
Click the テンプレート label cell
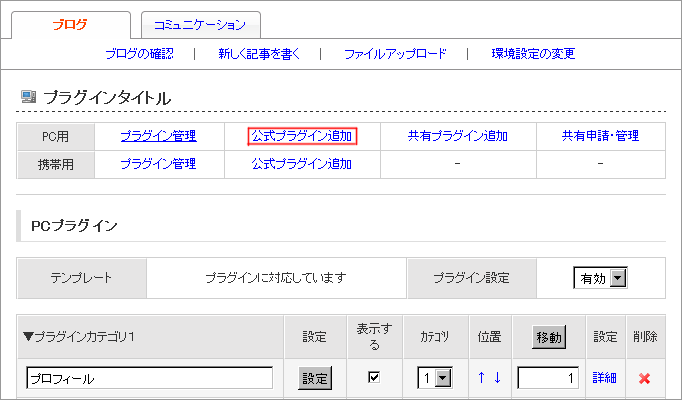81,278
